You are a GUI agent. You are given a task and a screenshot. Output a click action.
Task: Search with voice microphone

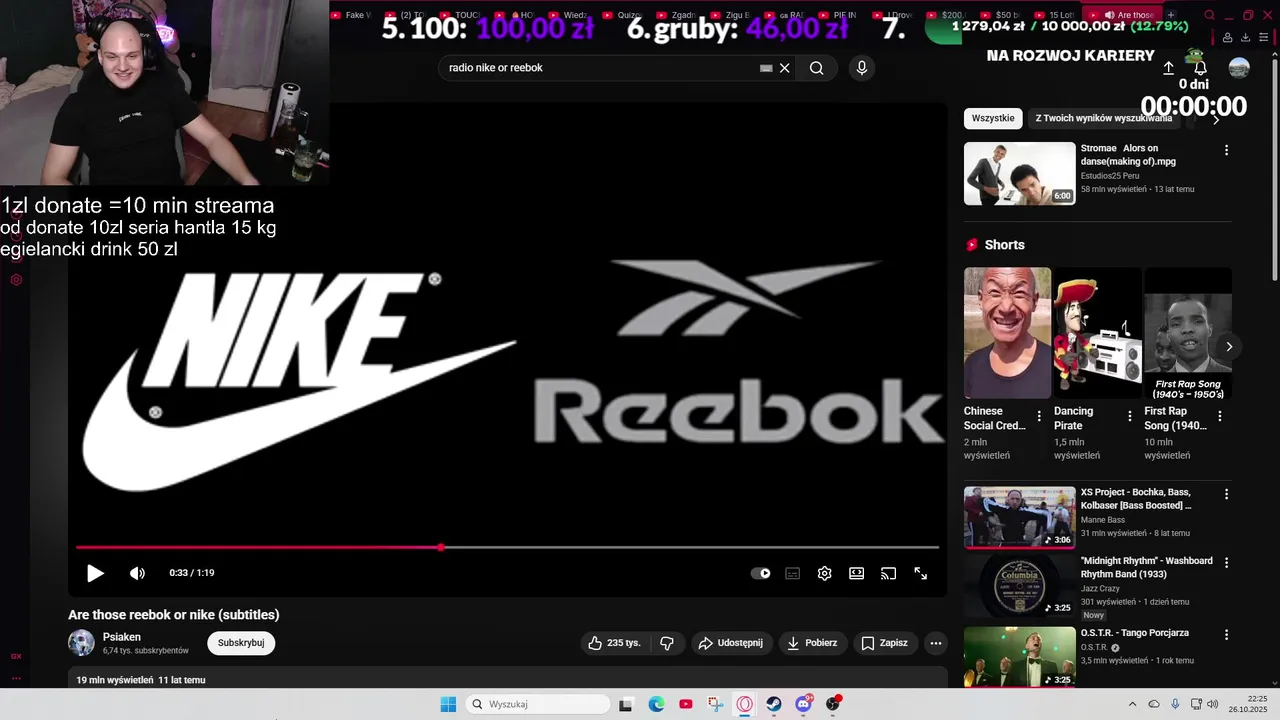pyautogui.click(x=862, y=68)
